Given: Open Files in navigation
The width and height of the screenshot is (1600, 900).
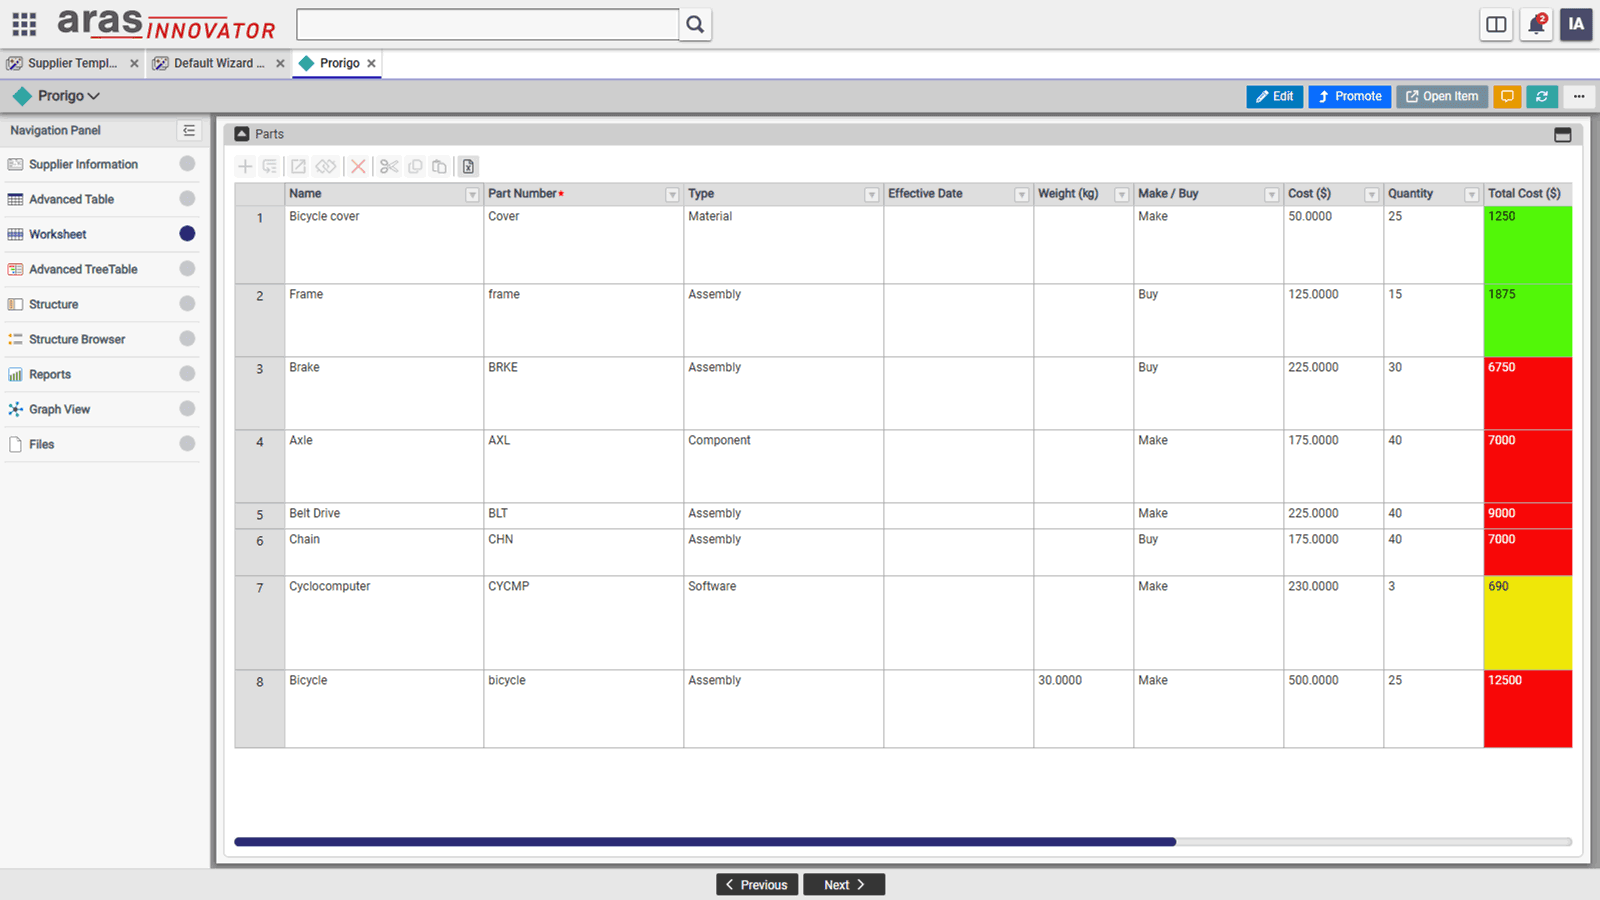Looking at the screenshot, I should (x=100, y=444).
